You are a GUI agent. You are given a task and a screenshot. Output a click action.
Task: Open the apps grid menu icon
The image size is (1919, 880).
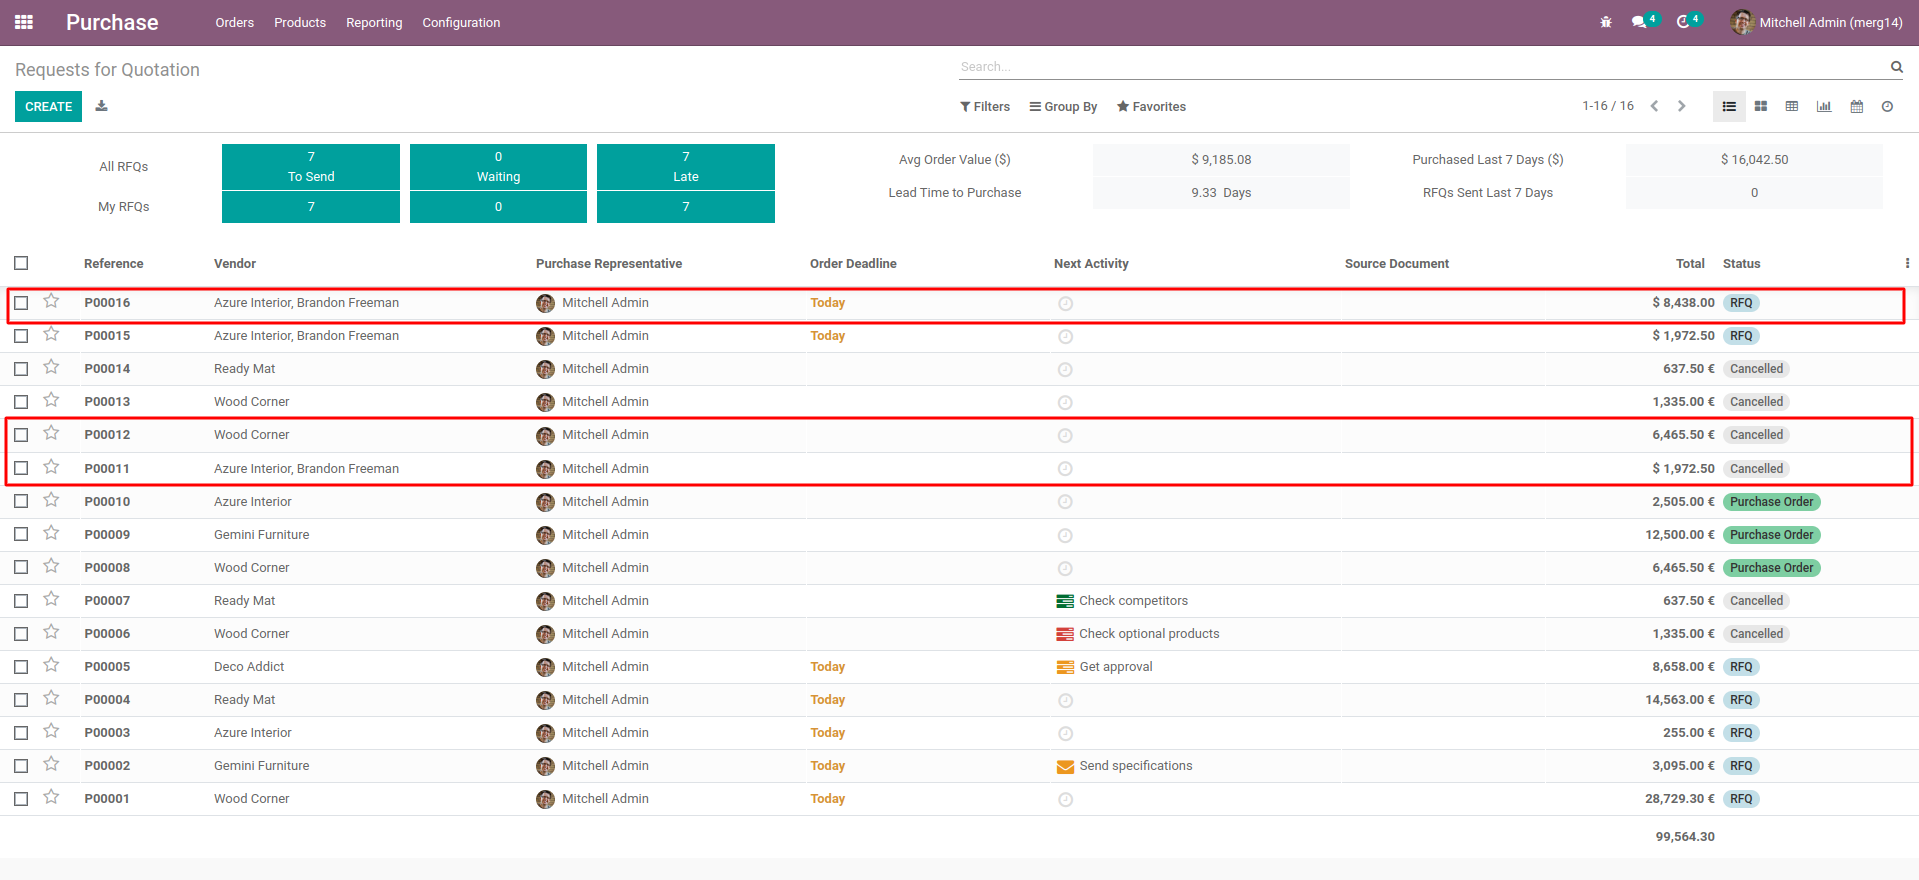[x=24, y=22]
